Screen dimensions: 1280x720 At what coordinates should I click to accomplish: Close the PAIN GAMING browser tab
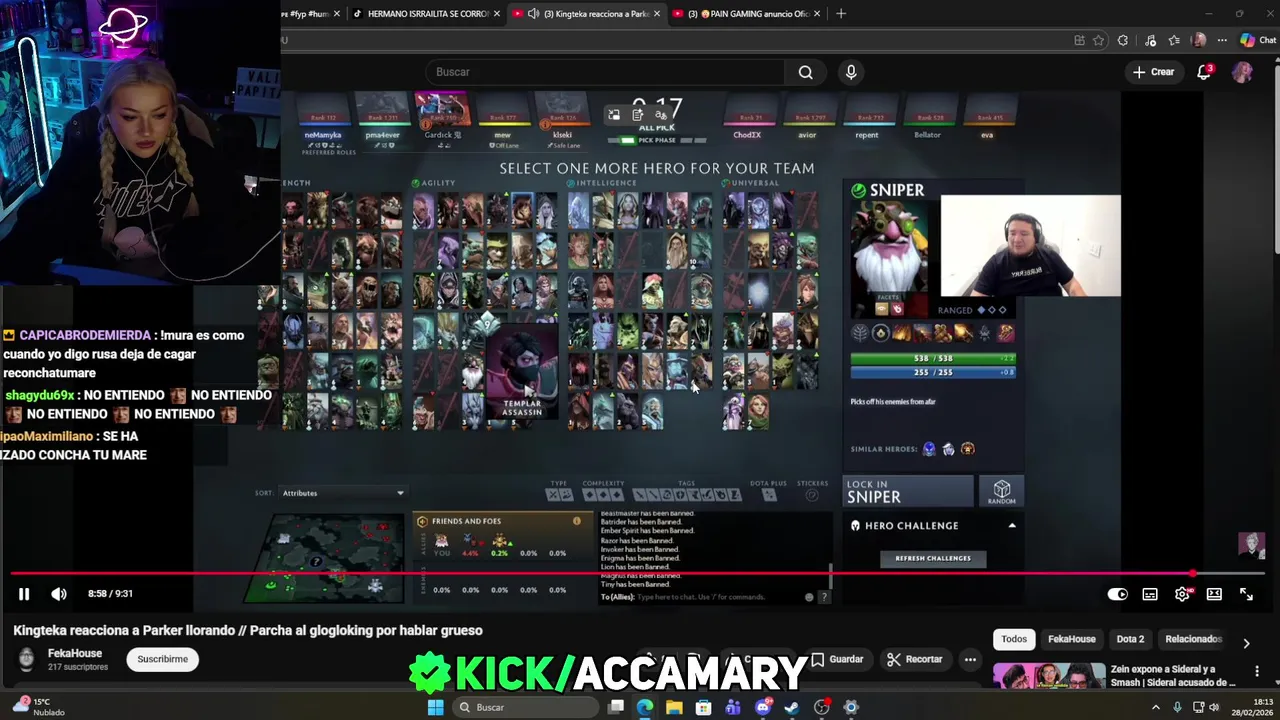tap(817, 14)
